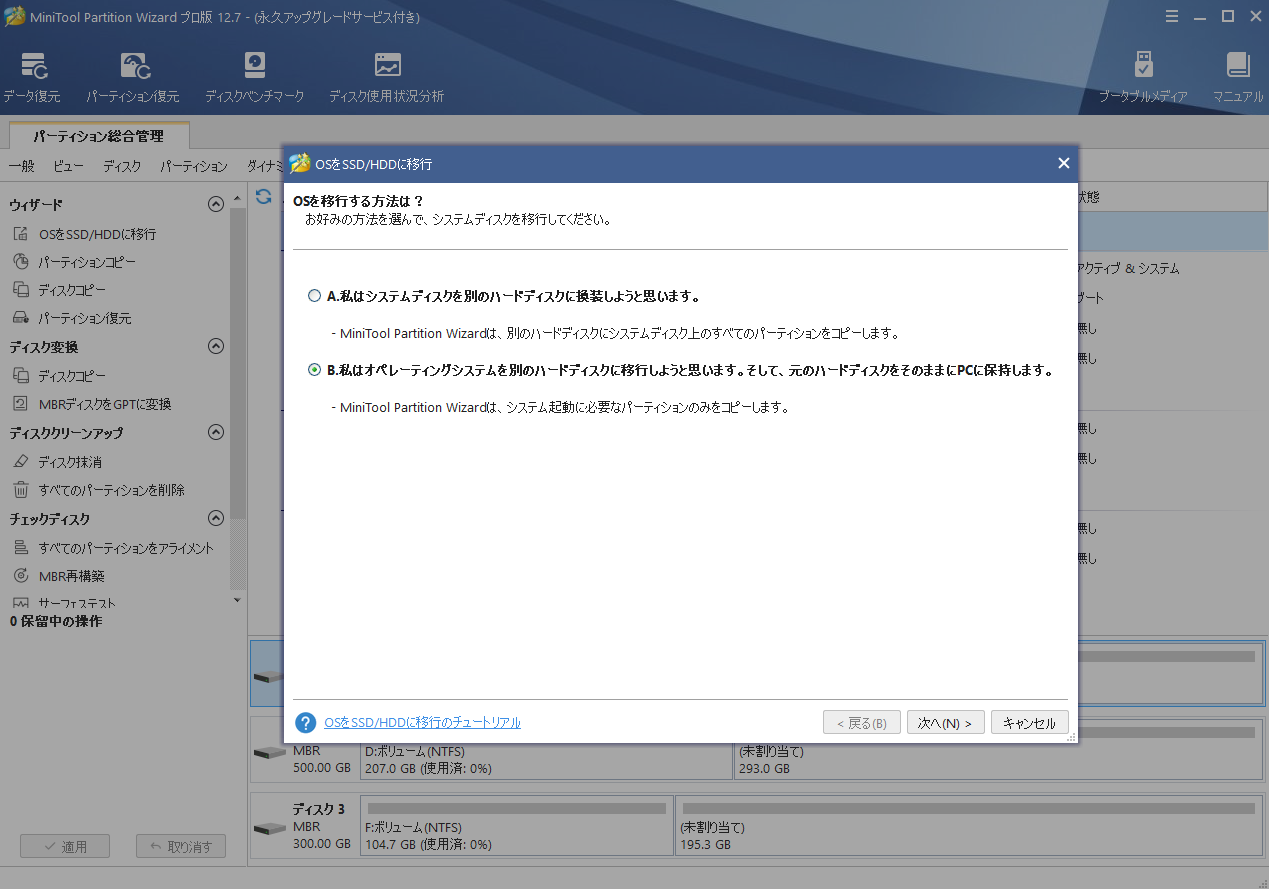Screen dimensions: 1269x889
Task: Select option A to copy all partitions
Action: tap(315, 296)
